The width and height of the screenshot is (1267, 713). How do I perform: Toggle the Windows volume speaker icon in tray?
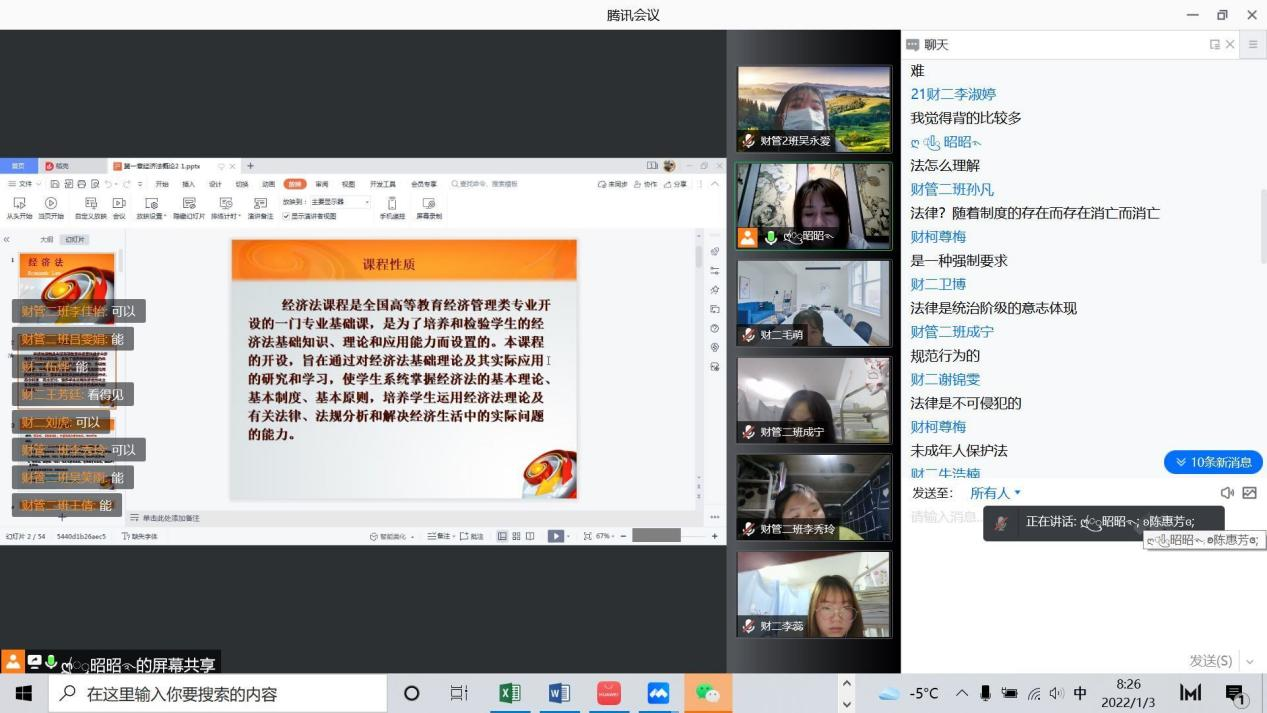[1056, 693]
